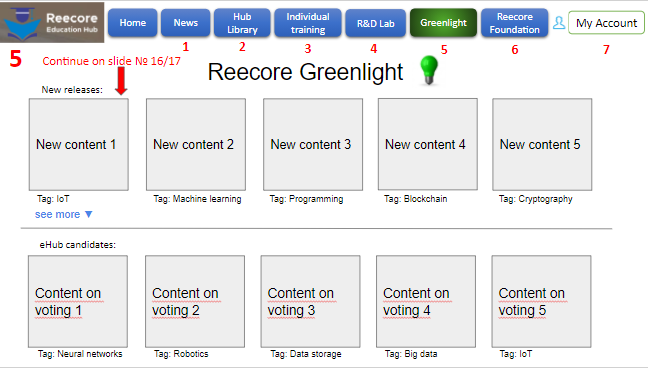
Task: Select the New content 5 card
Action: click(542, 144)
